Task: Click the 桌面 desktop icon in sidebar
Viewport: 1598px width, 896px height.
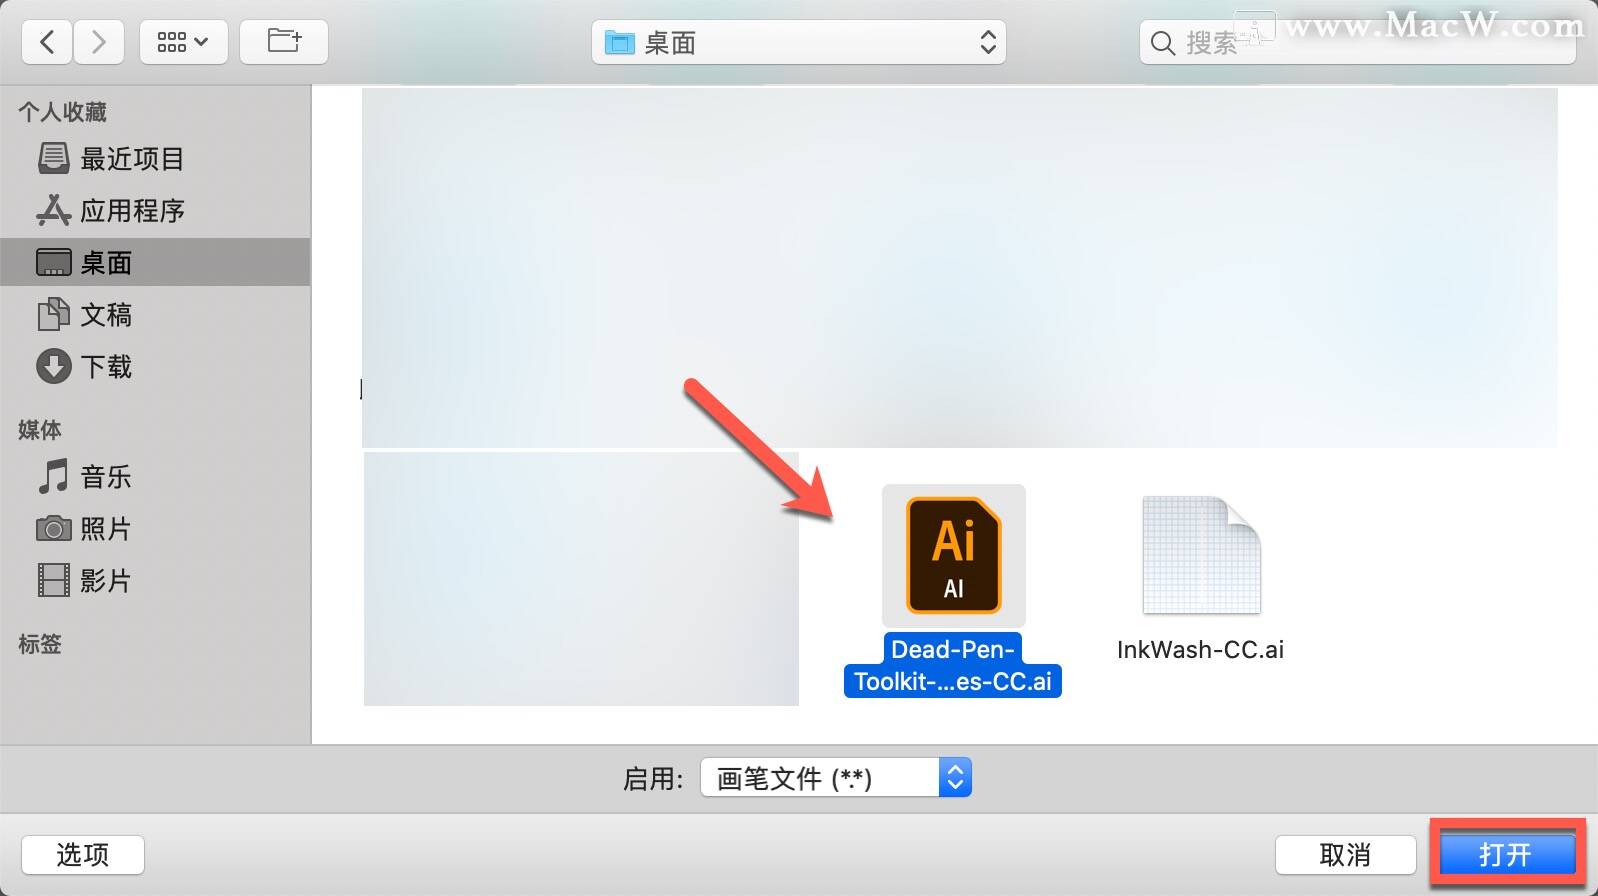Action: (x=54, y=262)
